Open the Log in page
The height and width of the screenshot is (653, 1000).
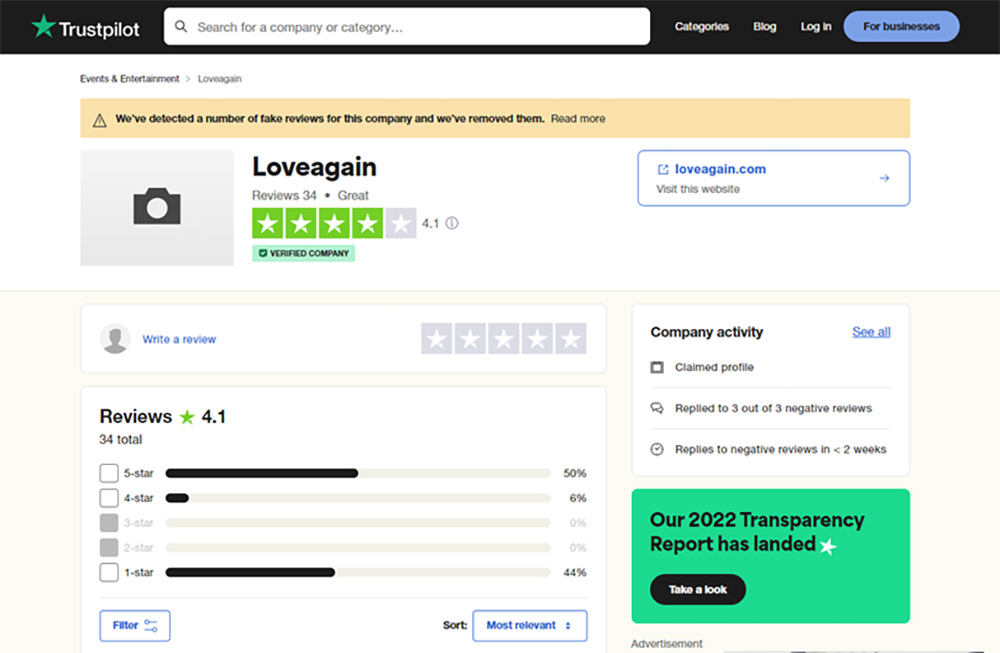coord(816,27)
